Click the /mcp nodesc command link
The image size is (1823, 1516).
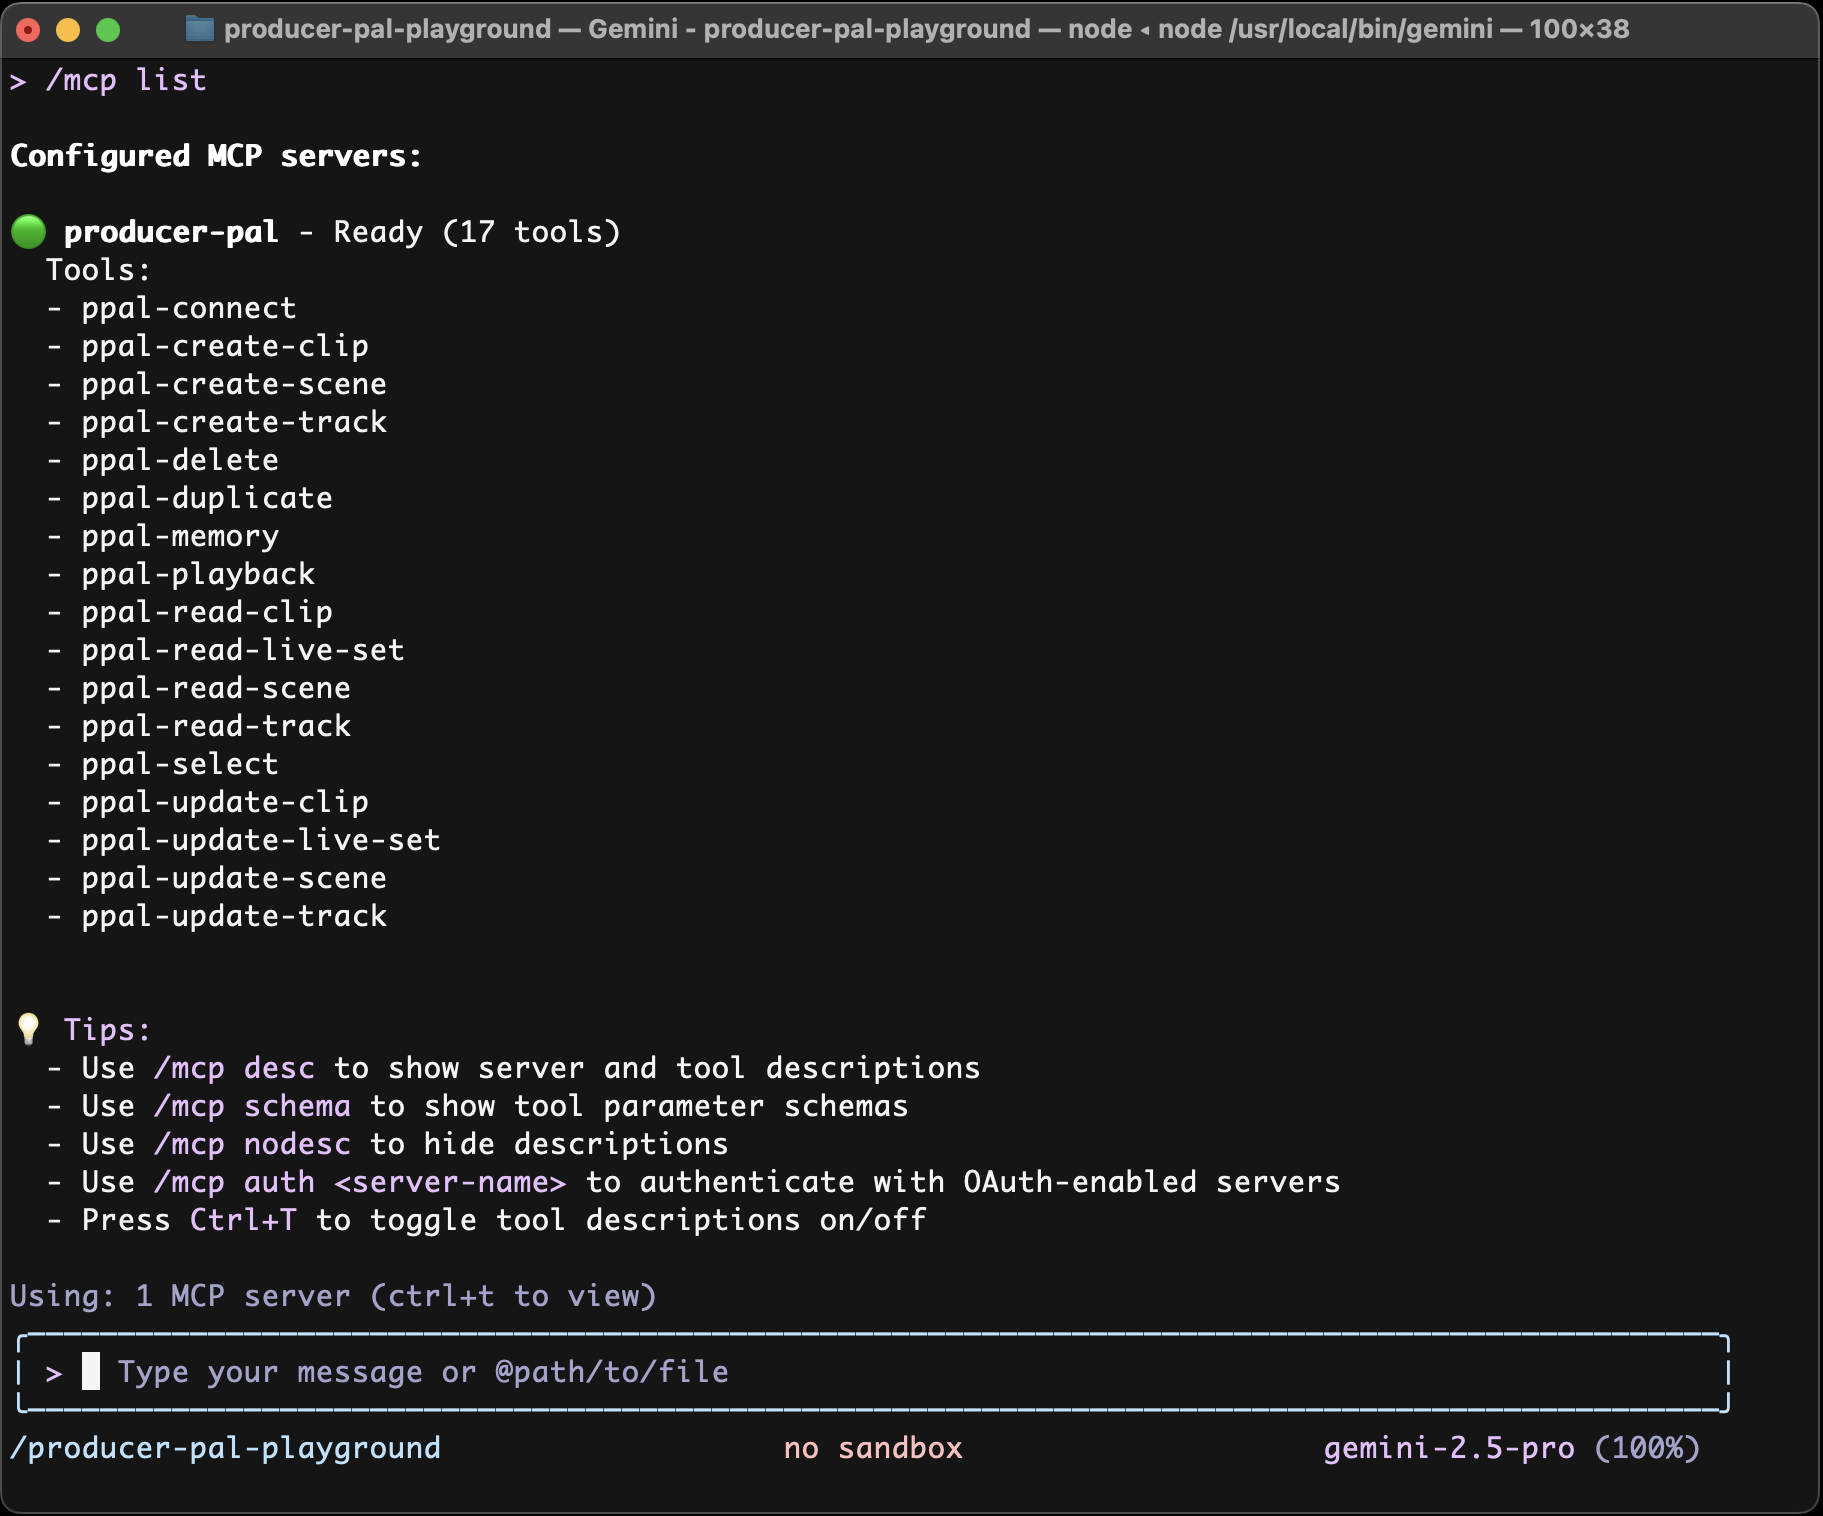click(x=252, y=1143)
